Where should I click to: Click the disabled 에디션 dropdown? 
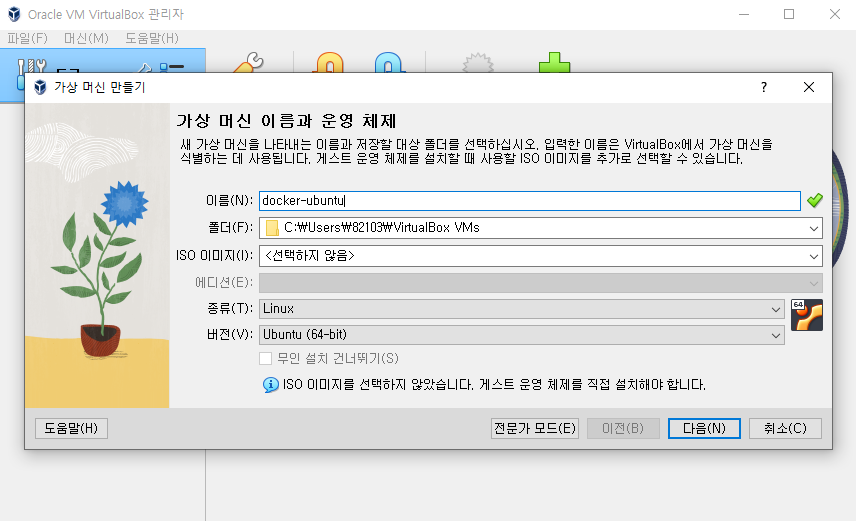point(540,283)
